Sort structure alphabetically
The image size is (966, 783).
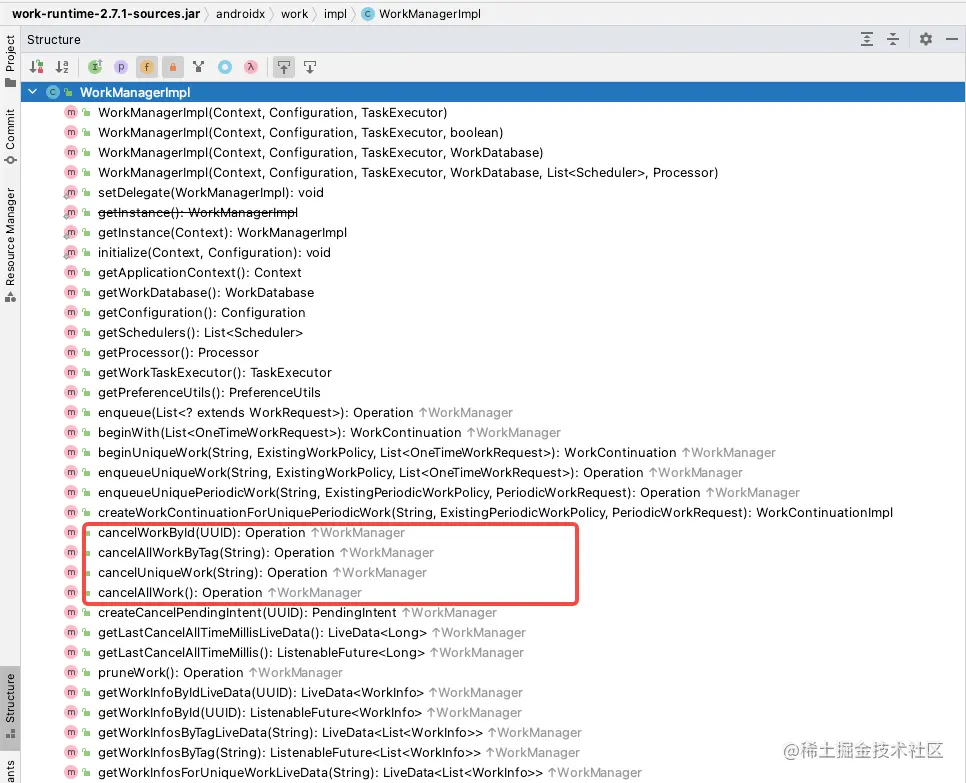click(62, 67)
